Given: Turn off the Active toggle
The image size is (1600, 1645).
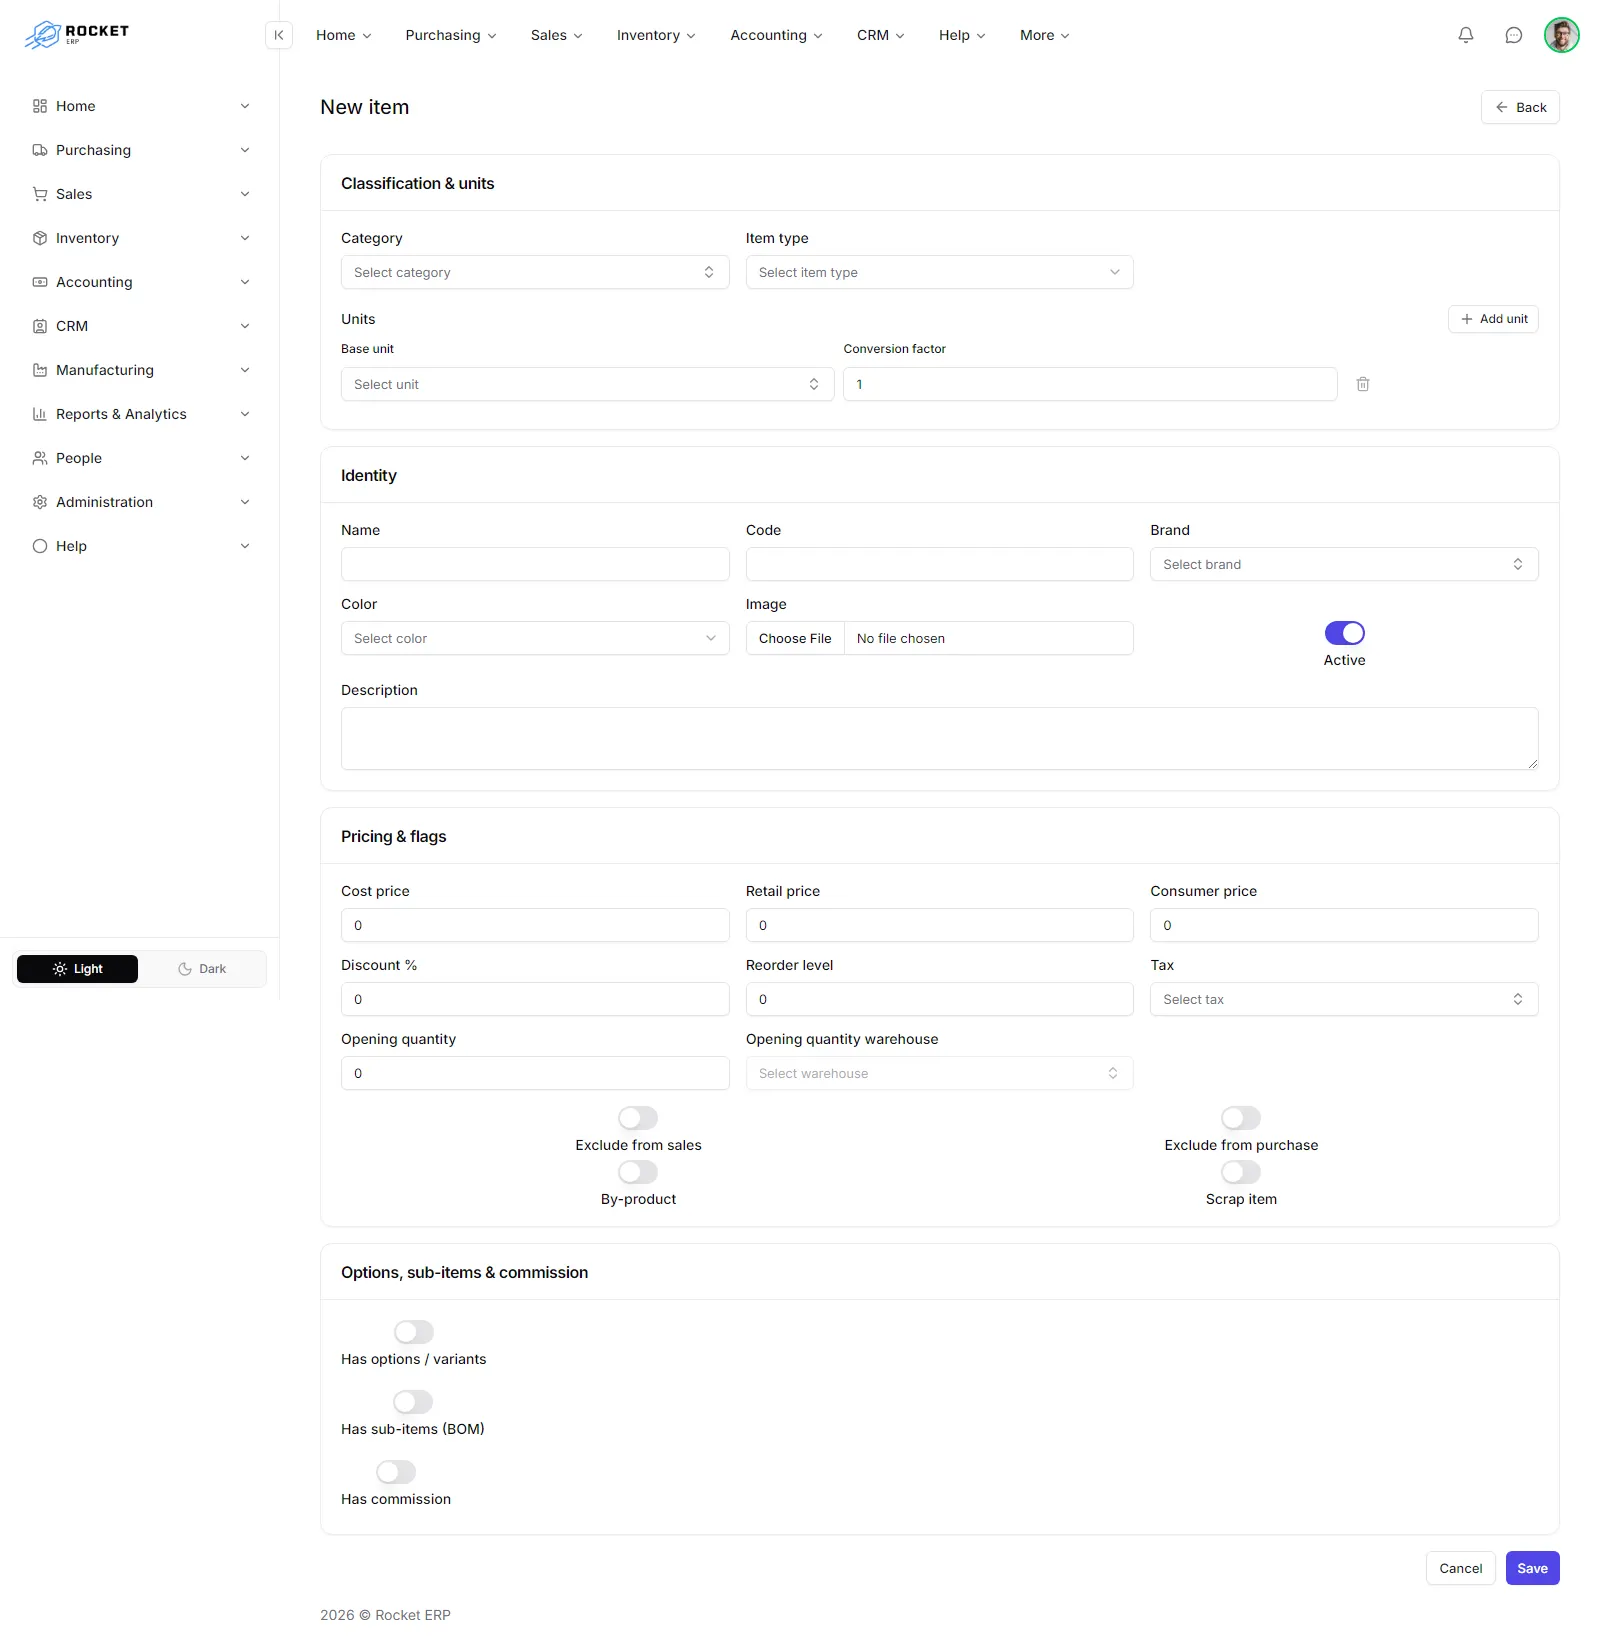Looking at the screenshot, I should (x=1344, y=633).
